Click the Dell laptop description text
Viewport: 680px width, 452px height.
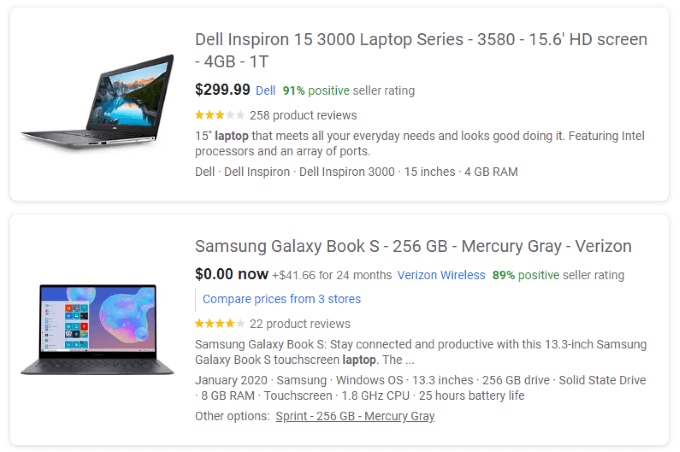[419, 144]
